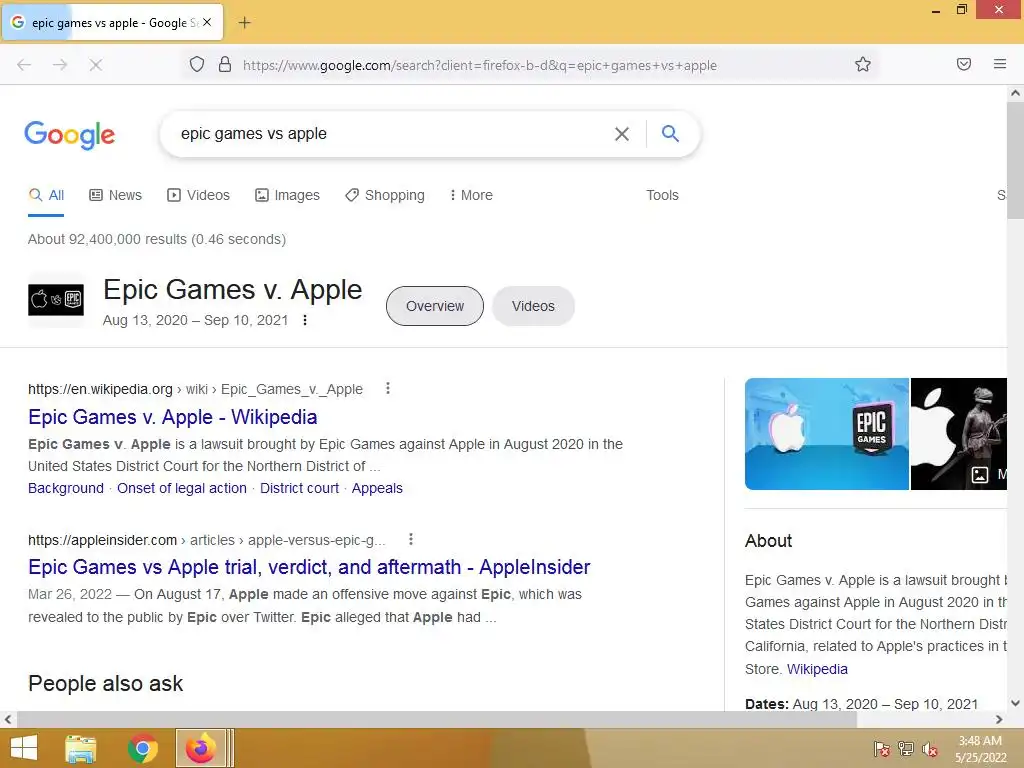Image resolution: width=1024 pixels, height=768 pixels.
Task: Select the Overview chip
Action: click(x=435, y=306)
